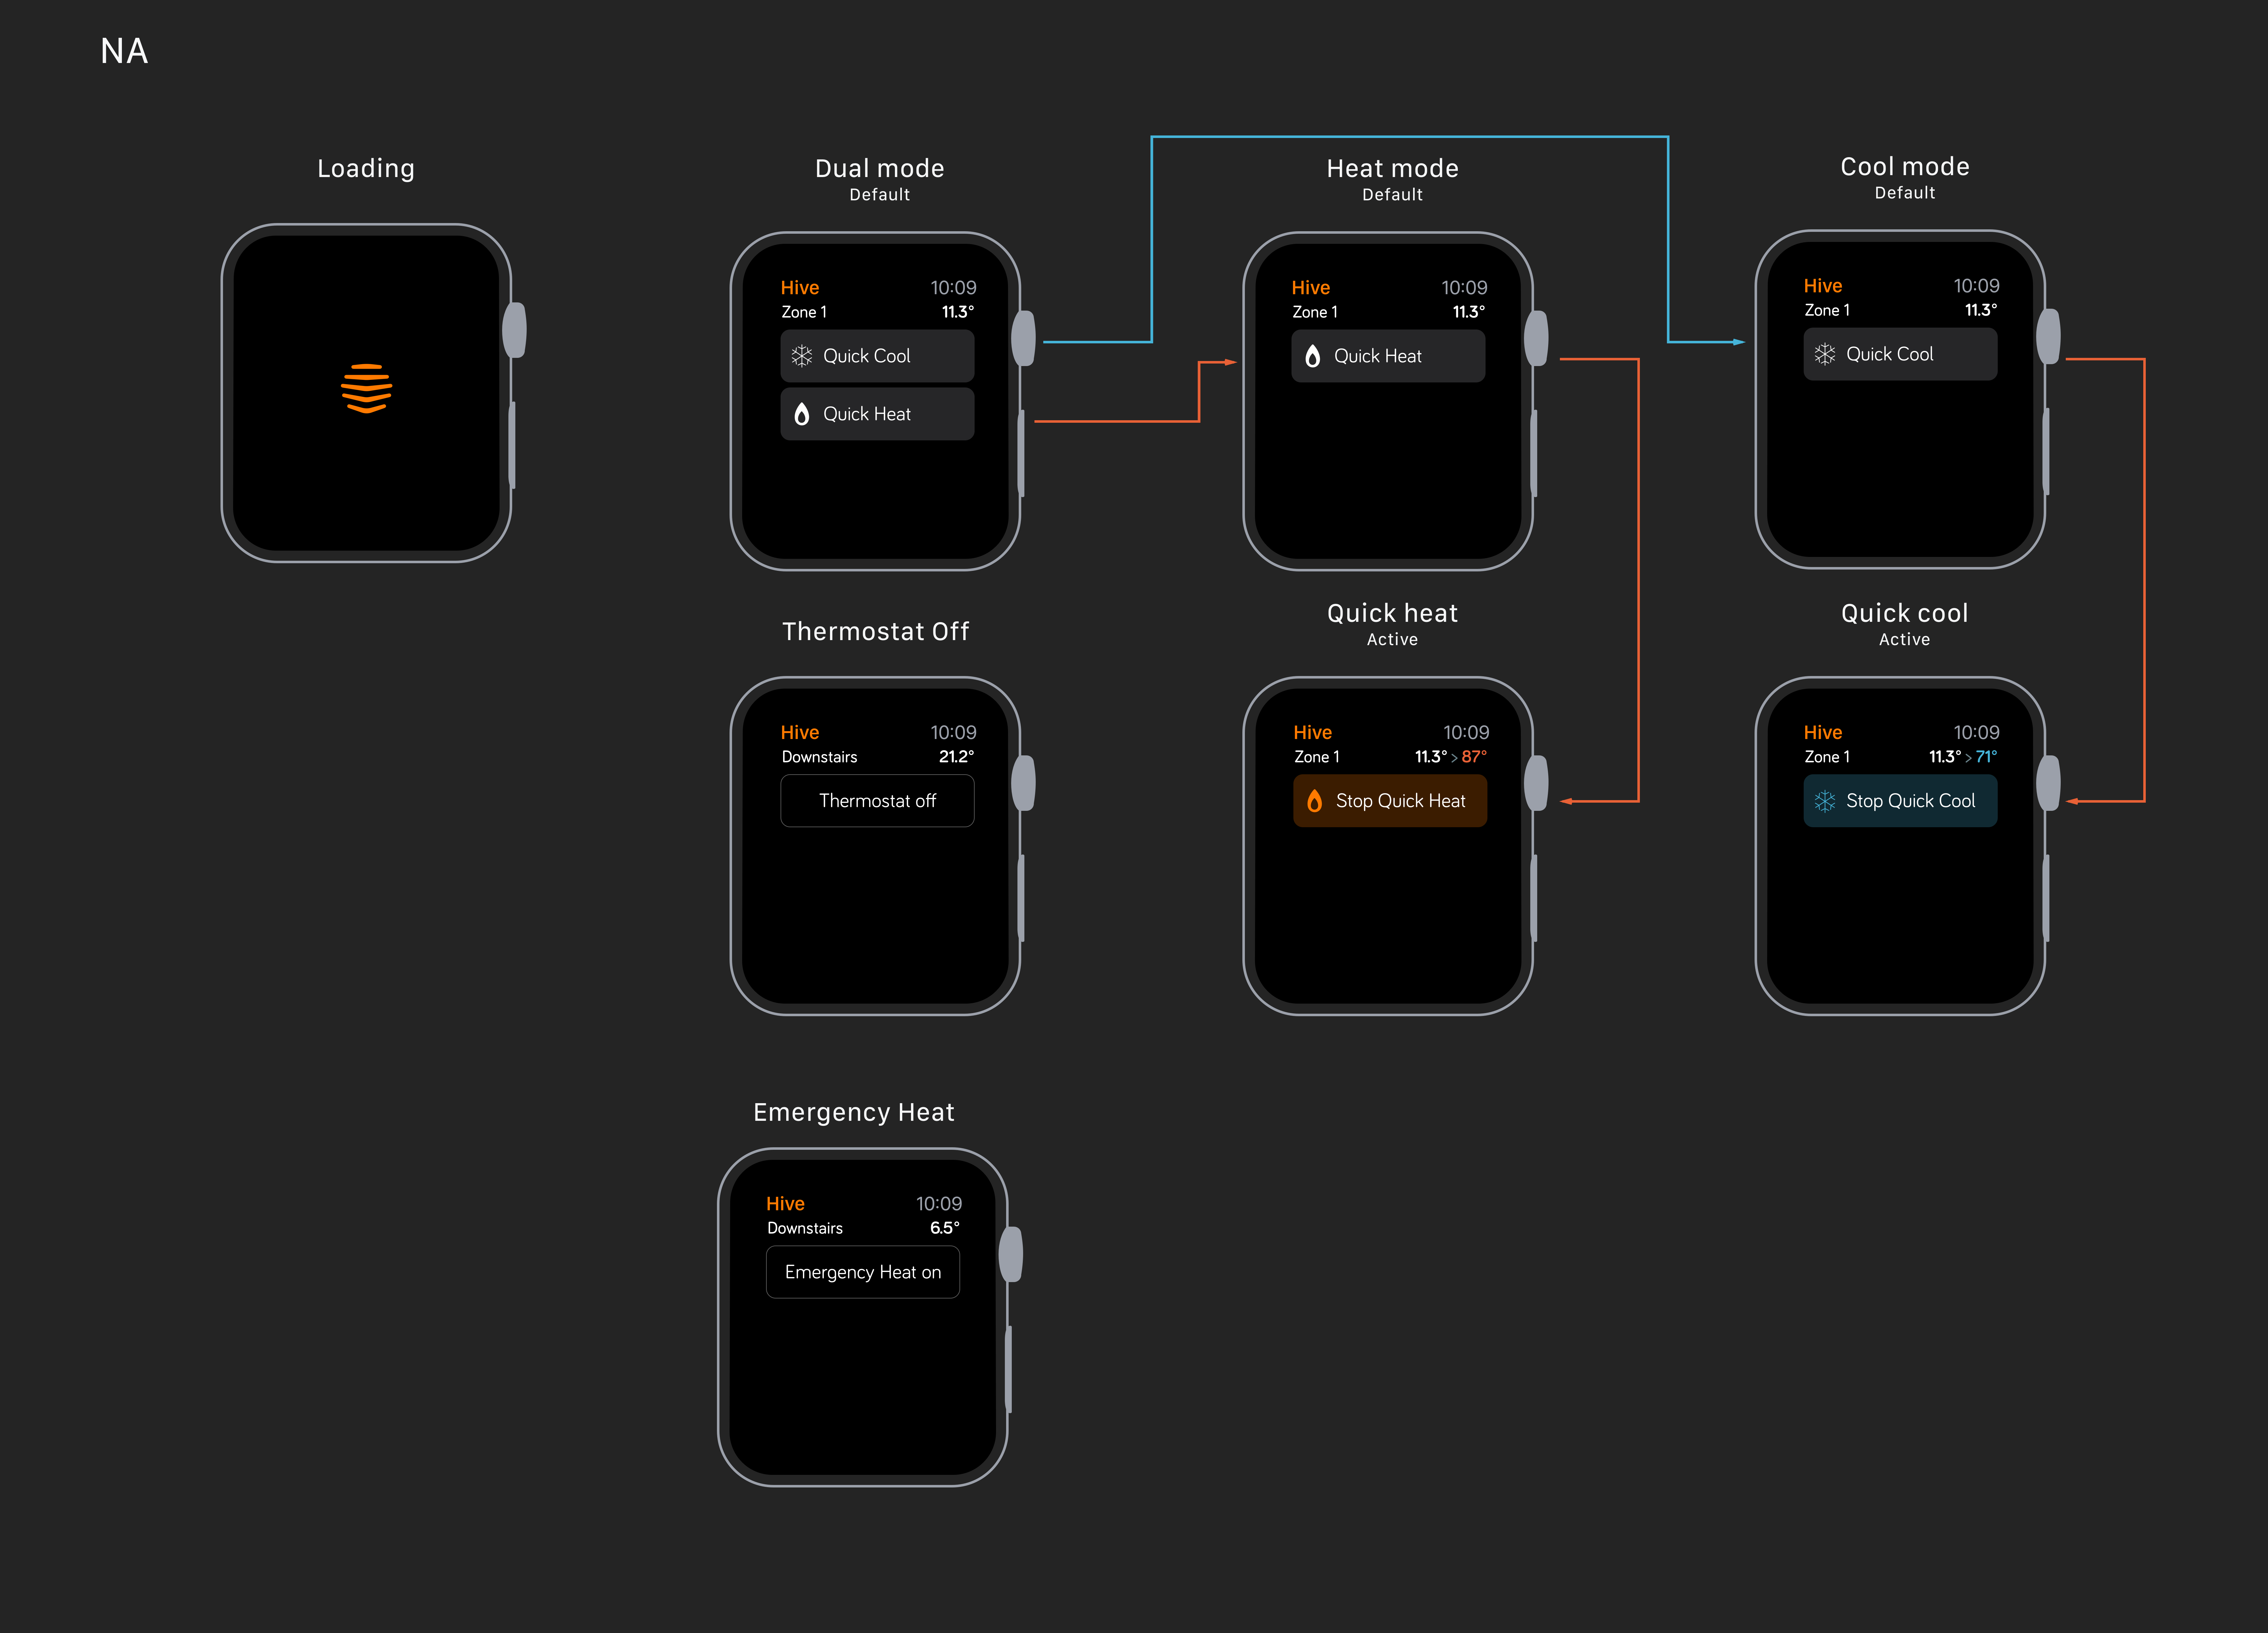The image size is (2268, 1633).
Task: Click blue snowflake icon on Stop Quick Cool
Action: click(x=1825, y=801)
